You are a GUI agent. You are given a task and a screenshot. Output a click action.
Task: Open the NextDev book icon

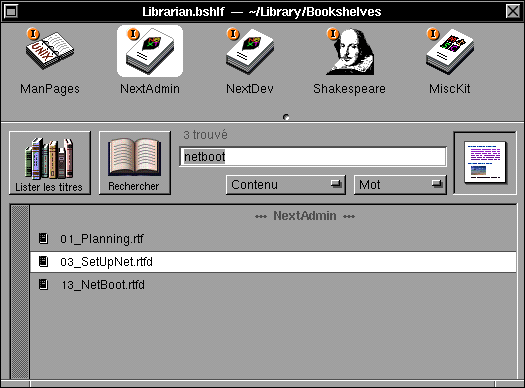[249, 51]
